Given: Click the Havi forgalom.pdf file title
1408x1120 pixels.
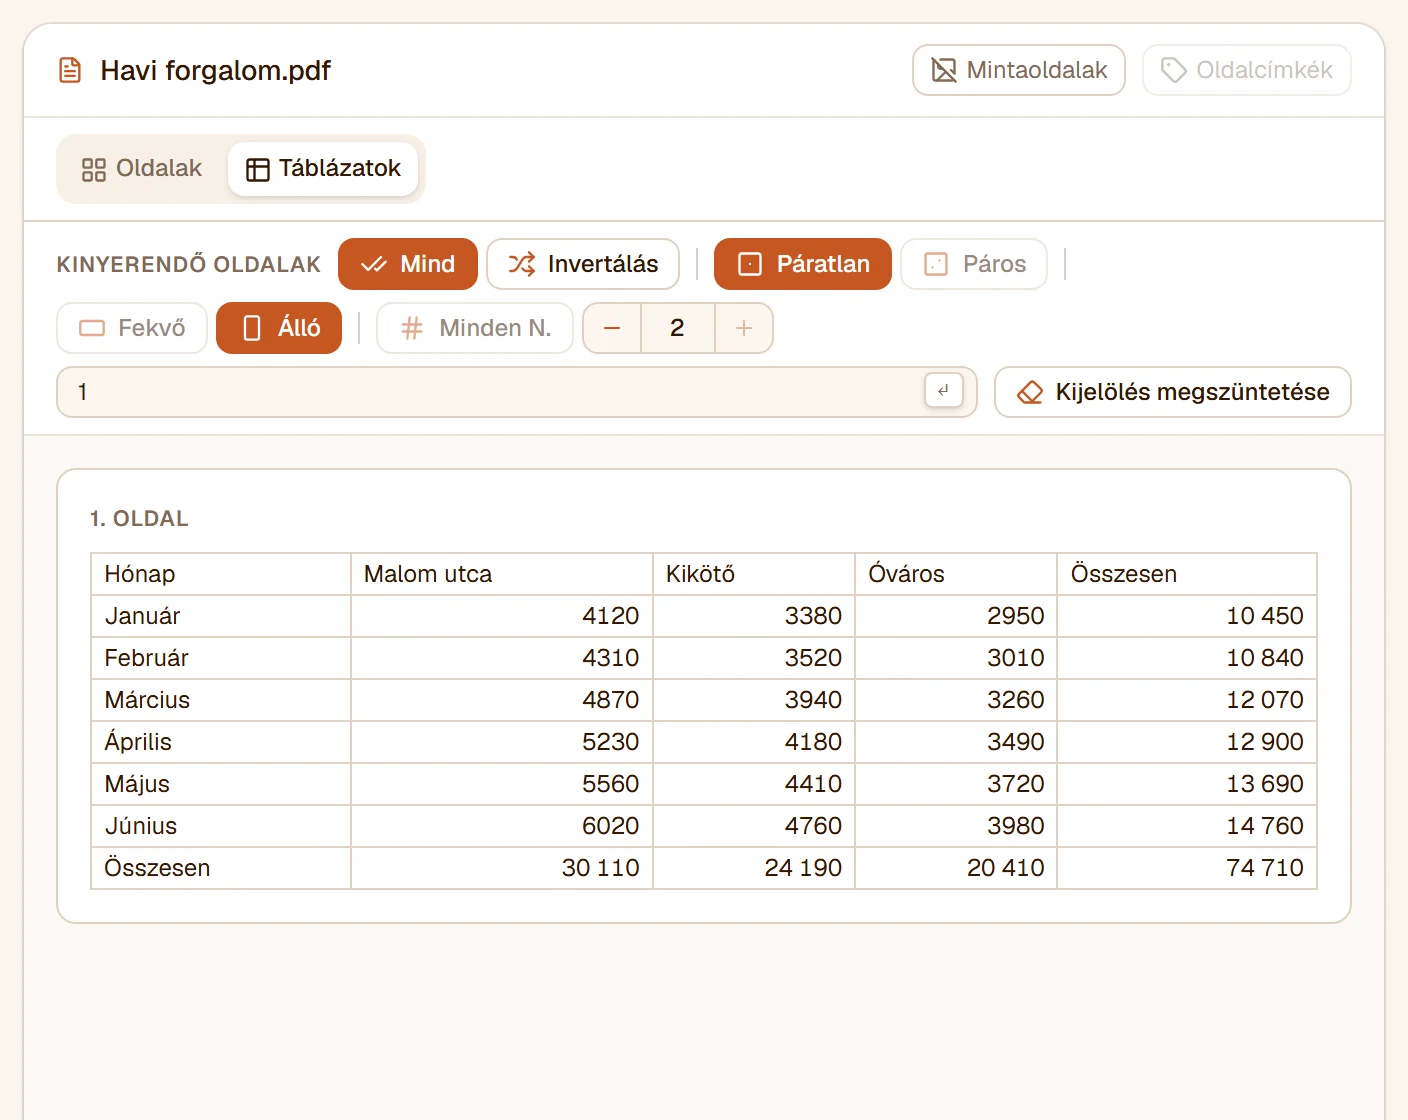Looking at the screenshot, I should tap(215, 70).
